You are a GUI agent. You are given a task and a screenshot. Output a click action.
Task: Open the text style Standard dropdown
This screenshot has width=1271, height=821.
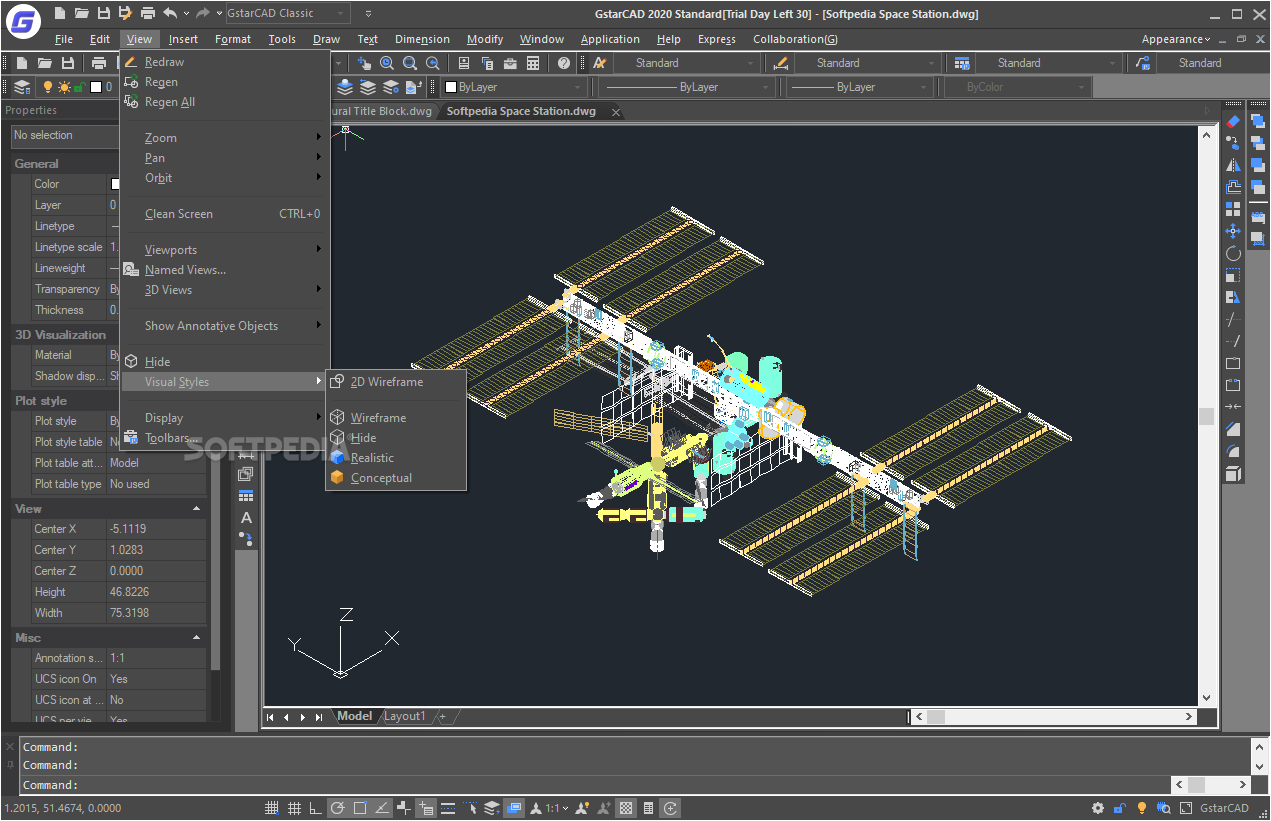coord(685,63)
